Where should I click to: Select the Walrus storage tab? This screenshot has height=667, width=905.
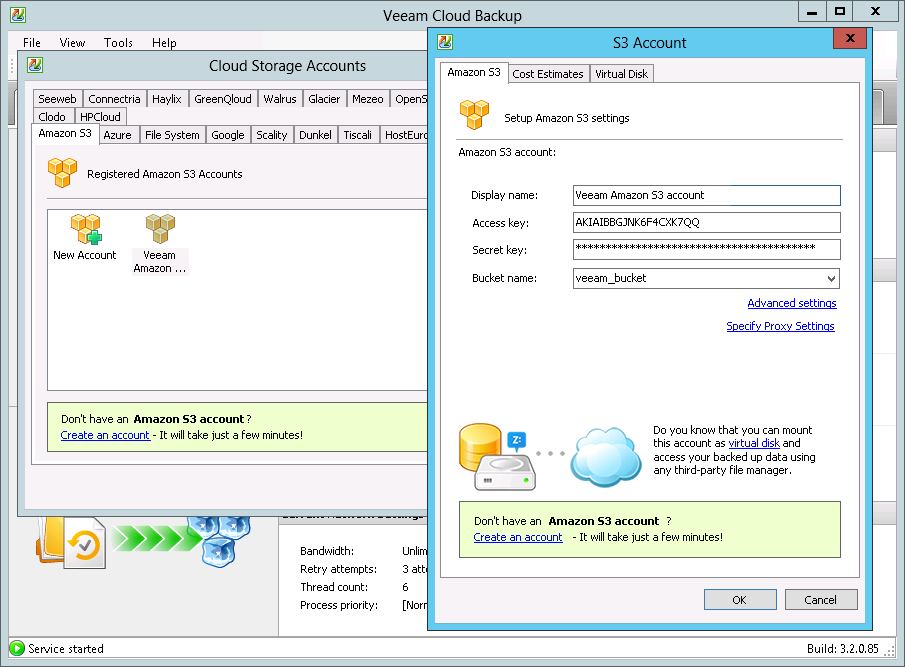tap(280, 99)
